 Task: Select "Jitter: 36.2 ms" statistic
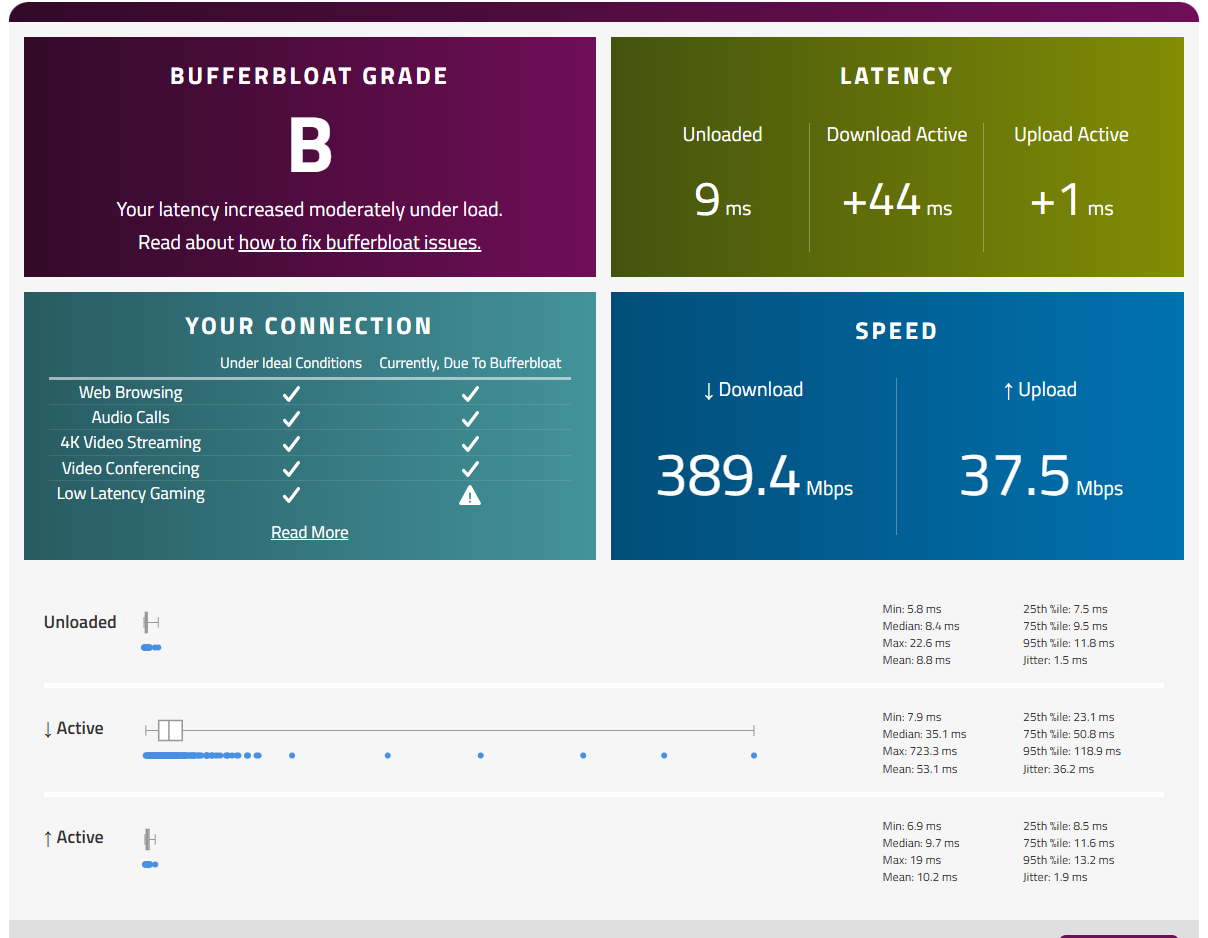tap(1059, 769)
